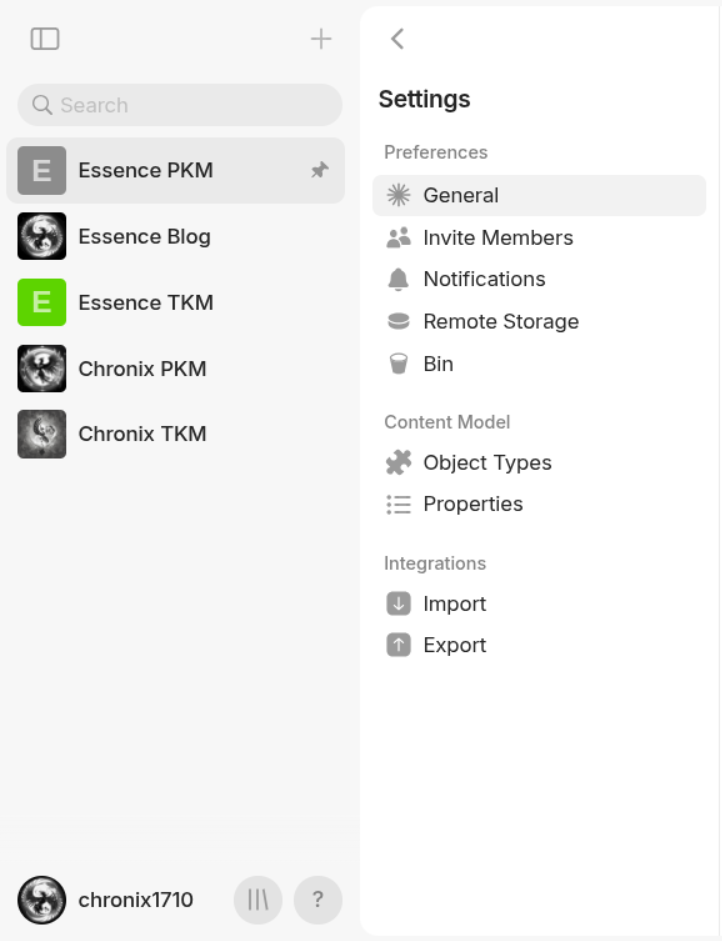Screen dimensions: 722x941
Task: Click the Import download-arrow icon
Action: pos(398,603)
